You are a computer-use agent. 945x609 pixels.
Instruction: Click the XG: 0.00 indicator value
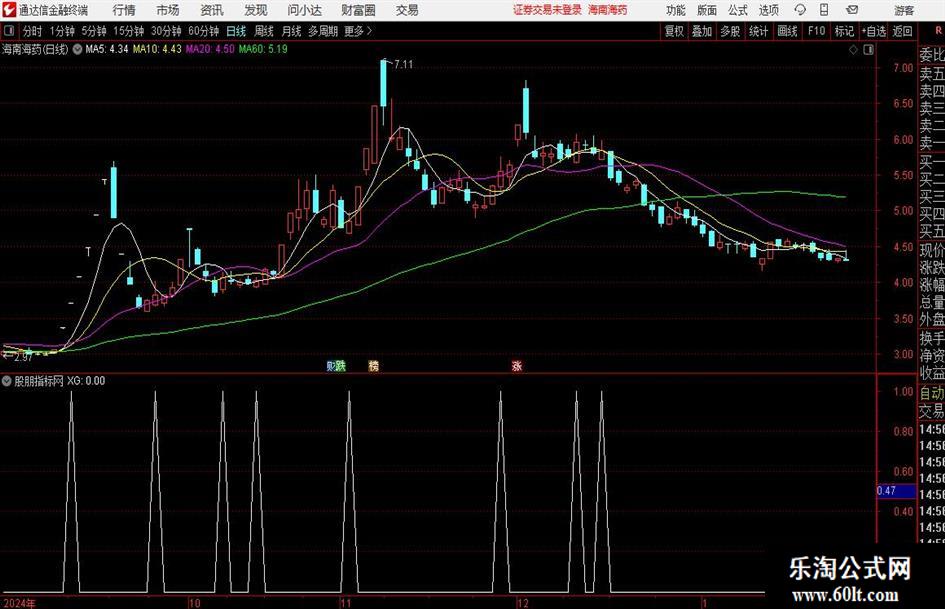click(x=86, y=381)
